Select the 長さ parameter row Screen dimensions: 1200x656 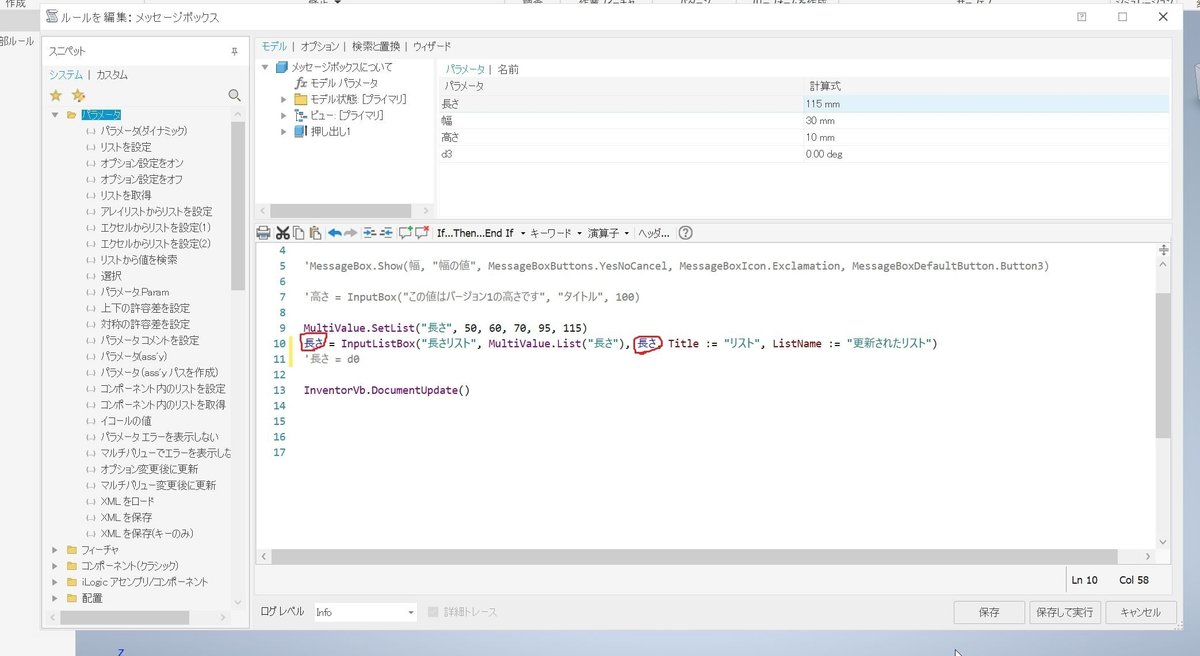[x=803, y=103]
